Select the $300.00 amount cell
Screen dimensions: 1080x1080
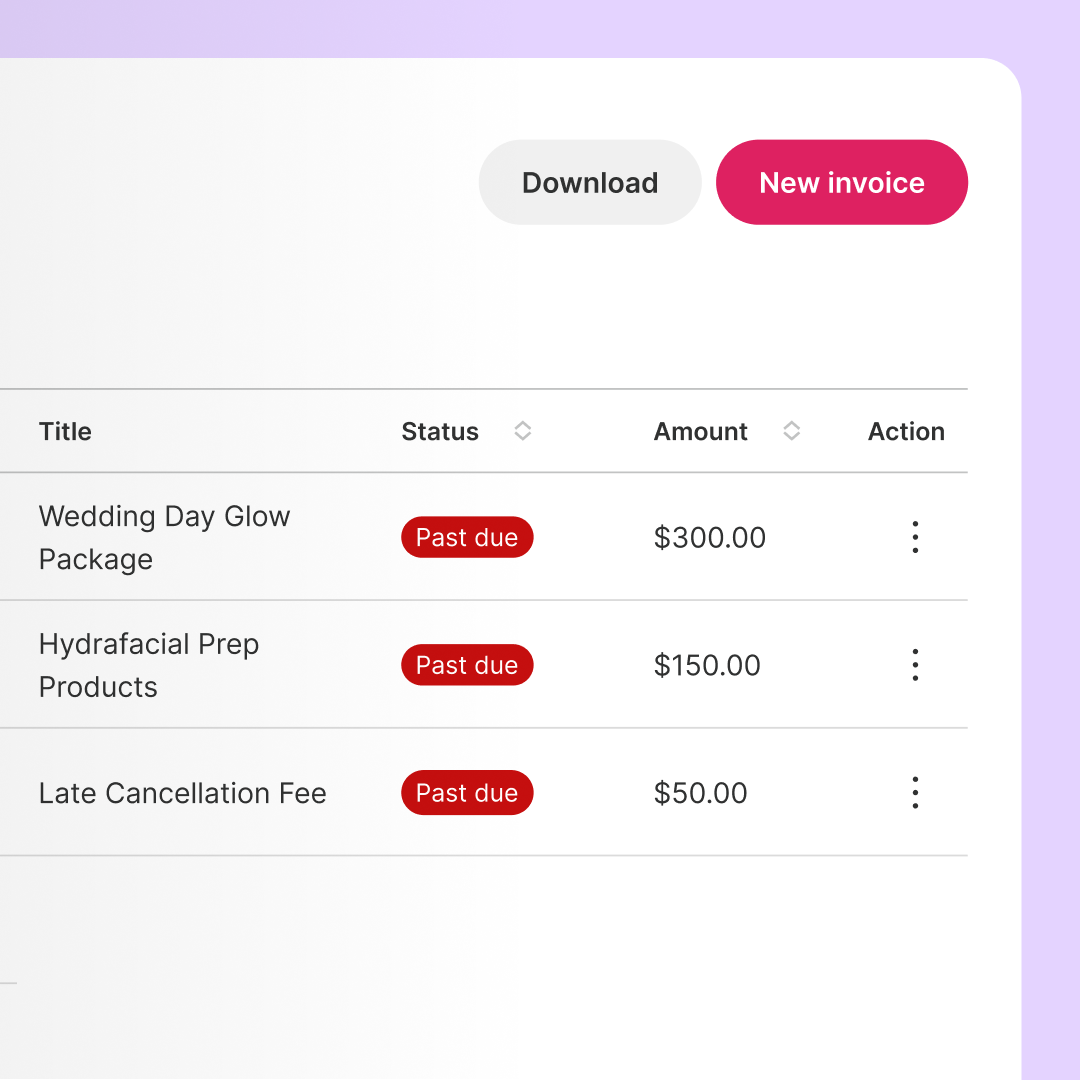coord(710,537)
